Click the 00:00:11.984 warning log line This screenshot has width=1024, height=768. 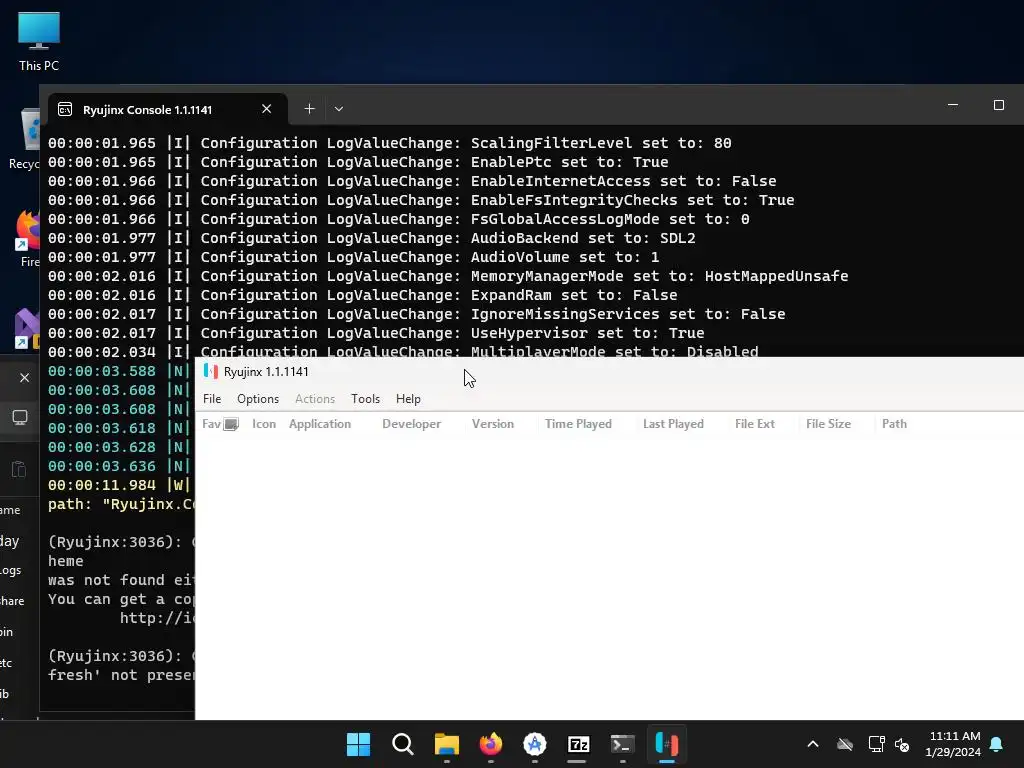[121, 485]
